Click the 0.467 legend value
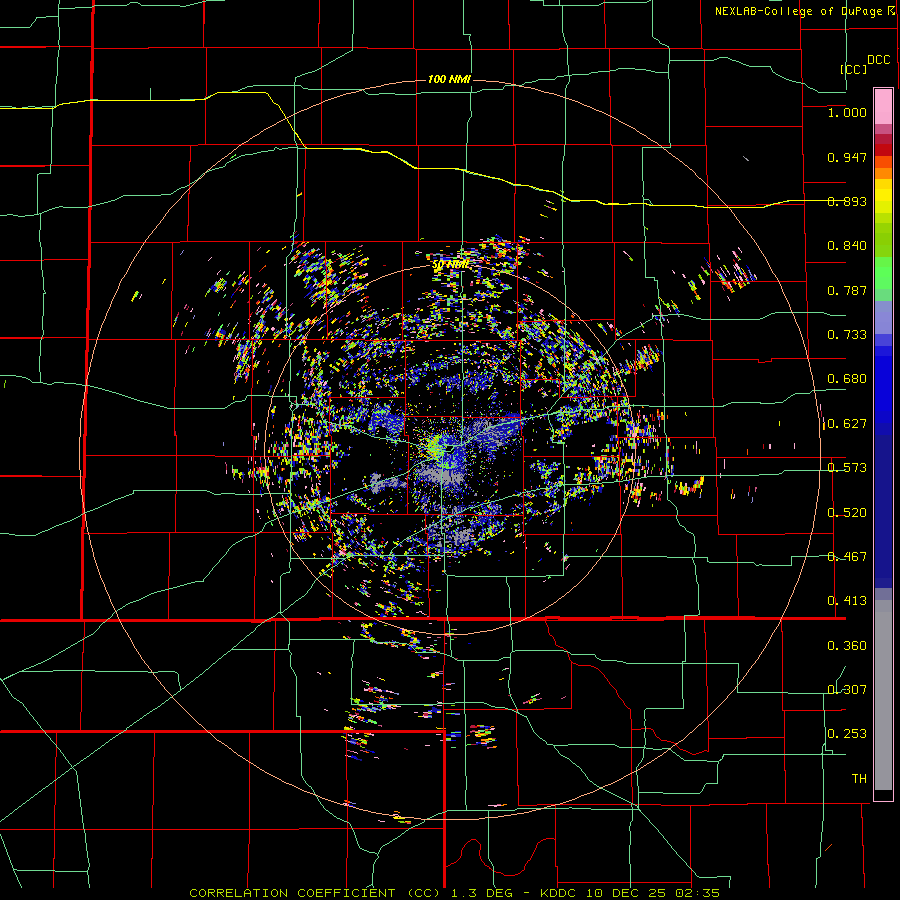This screenshot has width=900, height=900. [x=847, y=557]
